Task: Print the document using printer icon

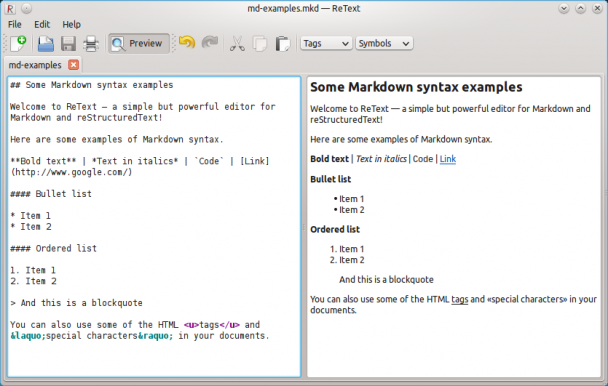Action: pyautogui.click(x=91, y=43)
